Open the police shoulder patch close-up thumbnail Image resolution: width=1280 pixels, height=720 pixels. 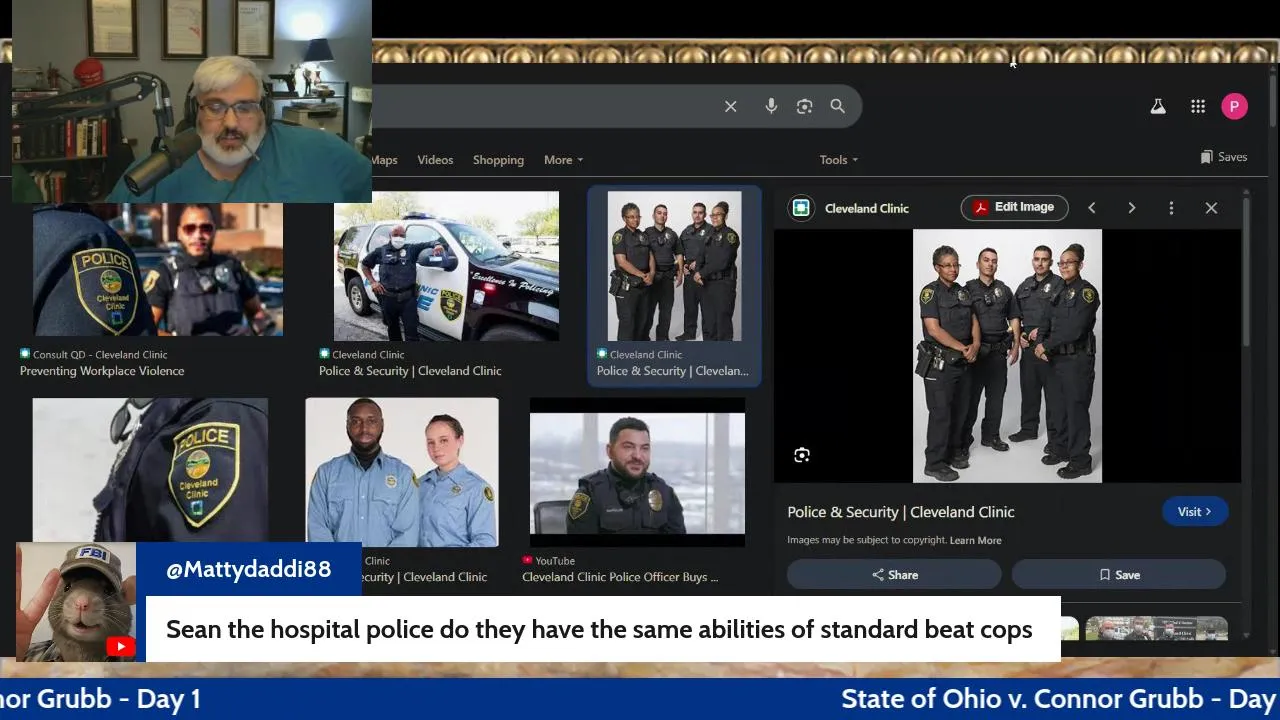pyautogui.click(x=150, y=470)
